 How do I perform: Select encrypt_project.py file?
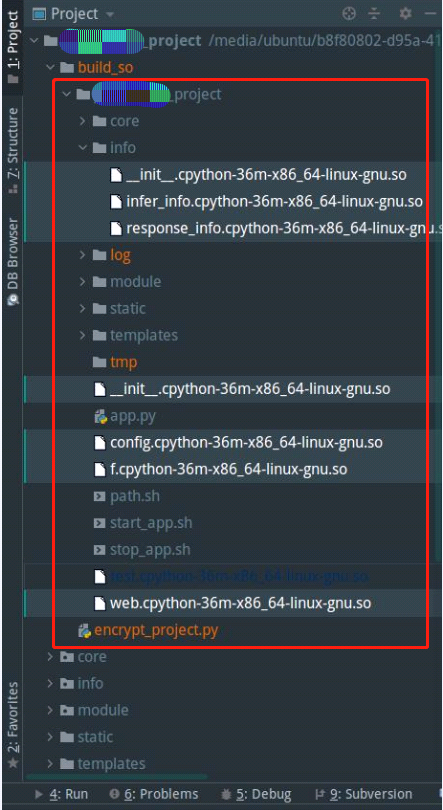click(x=156, y=630)
